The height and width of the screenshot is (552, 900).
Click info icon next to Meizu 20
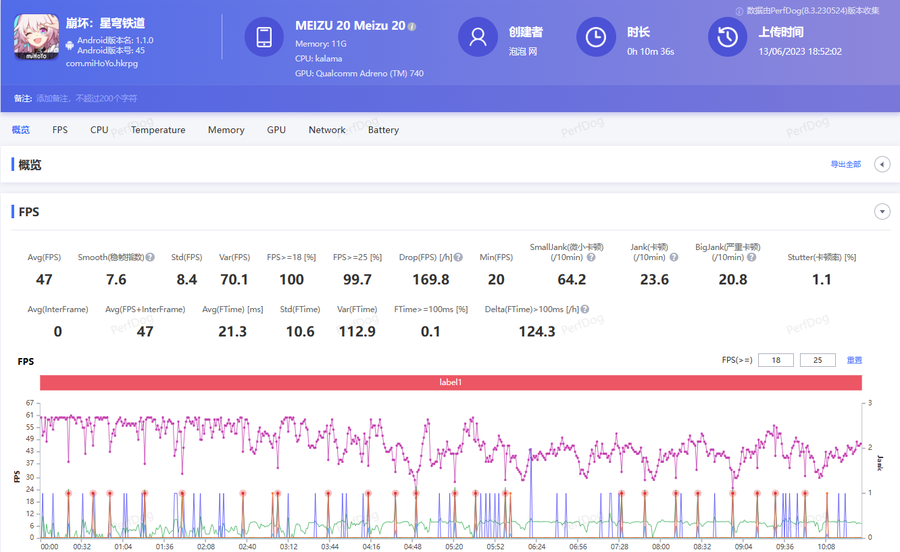pos(412,26)
